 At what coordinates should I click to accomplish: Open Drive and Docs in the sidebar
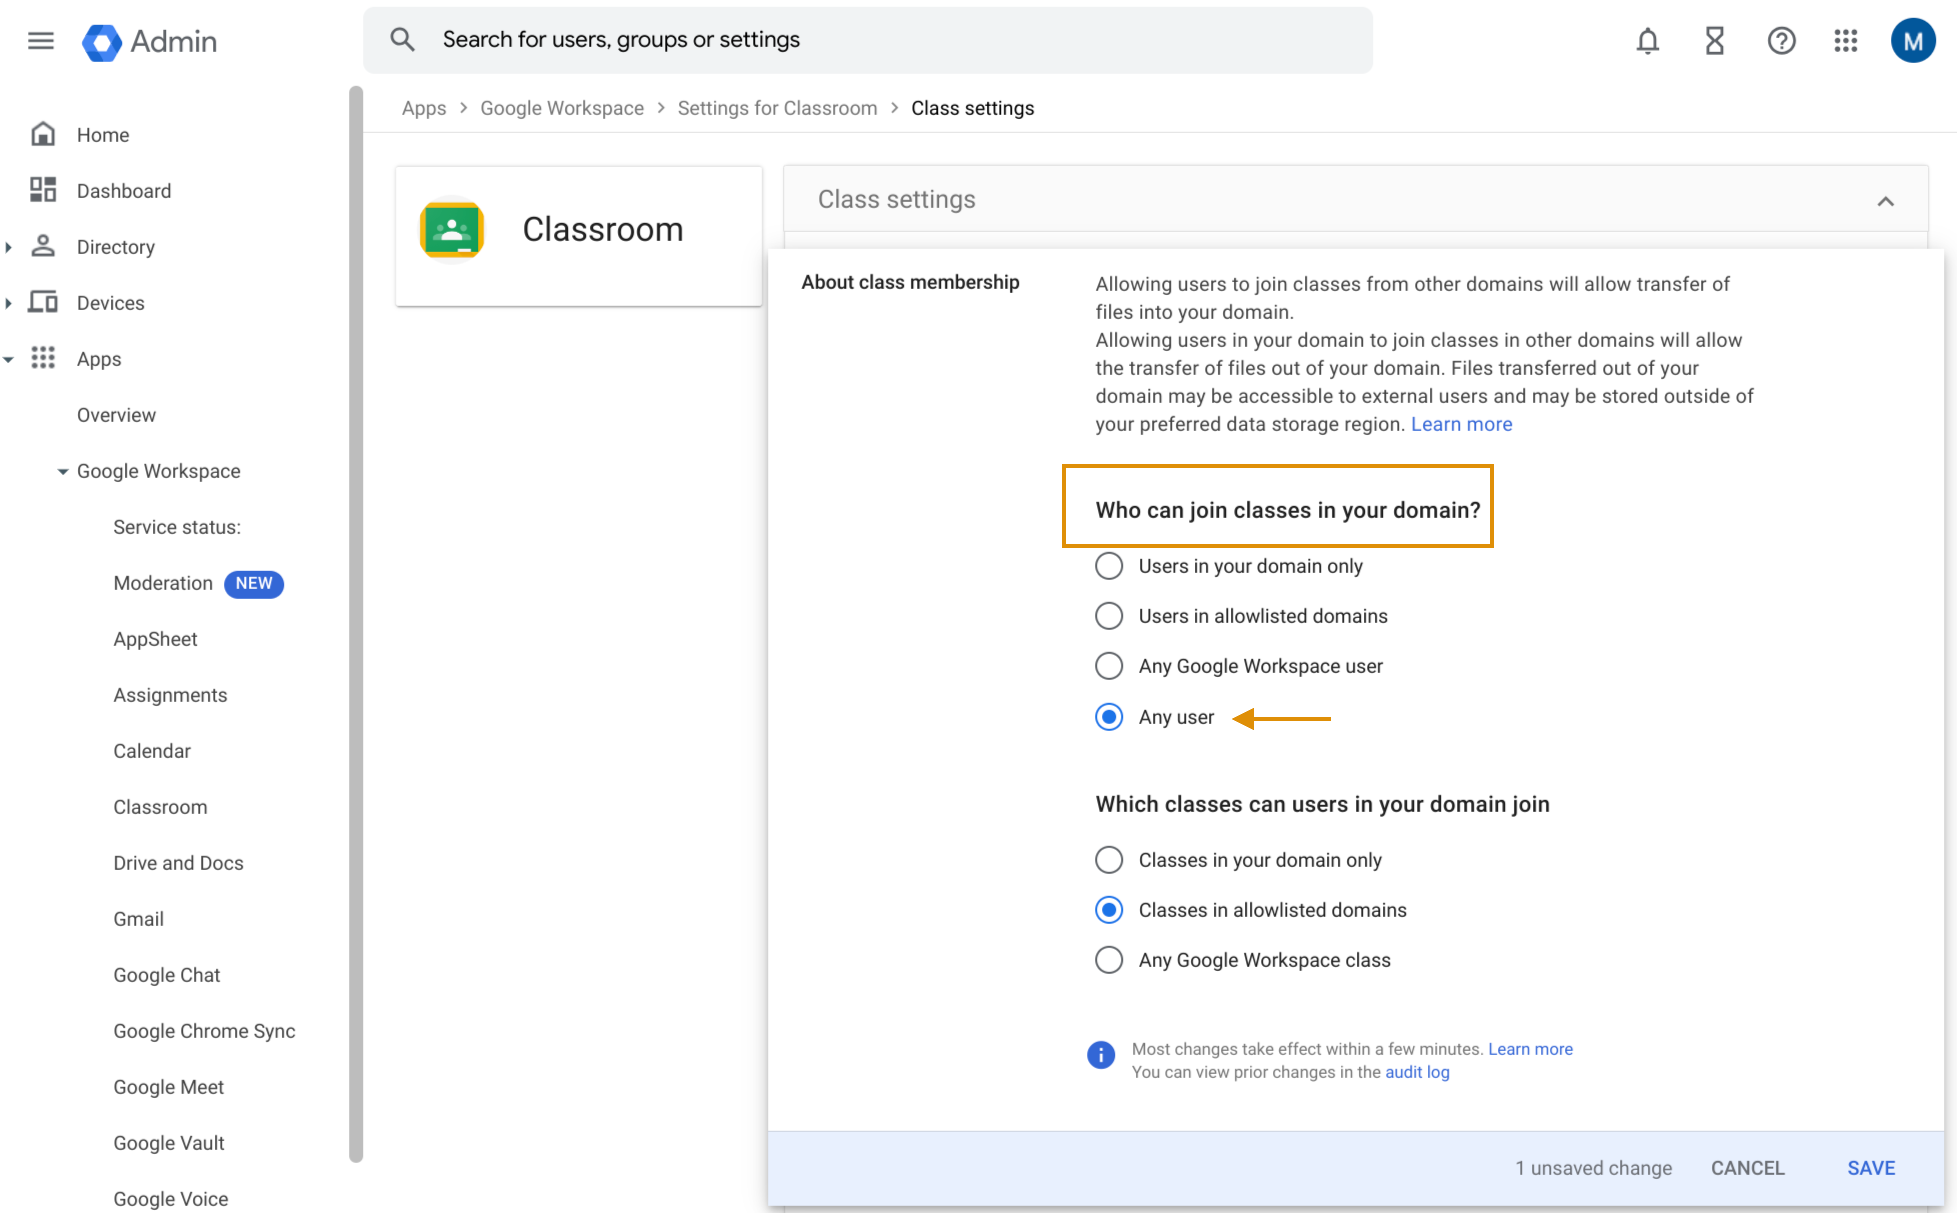click(x=178, y=863)
